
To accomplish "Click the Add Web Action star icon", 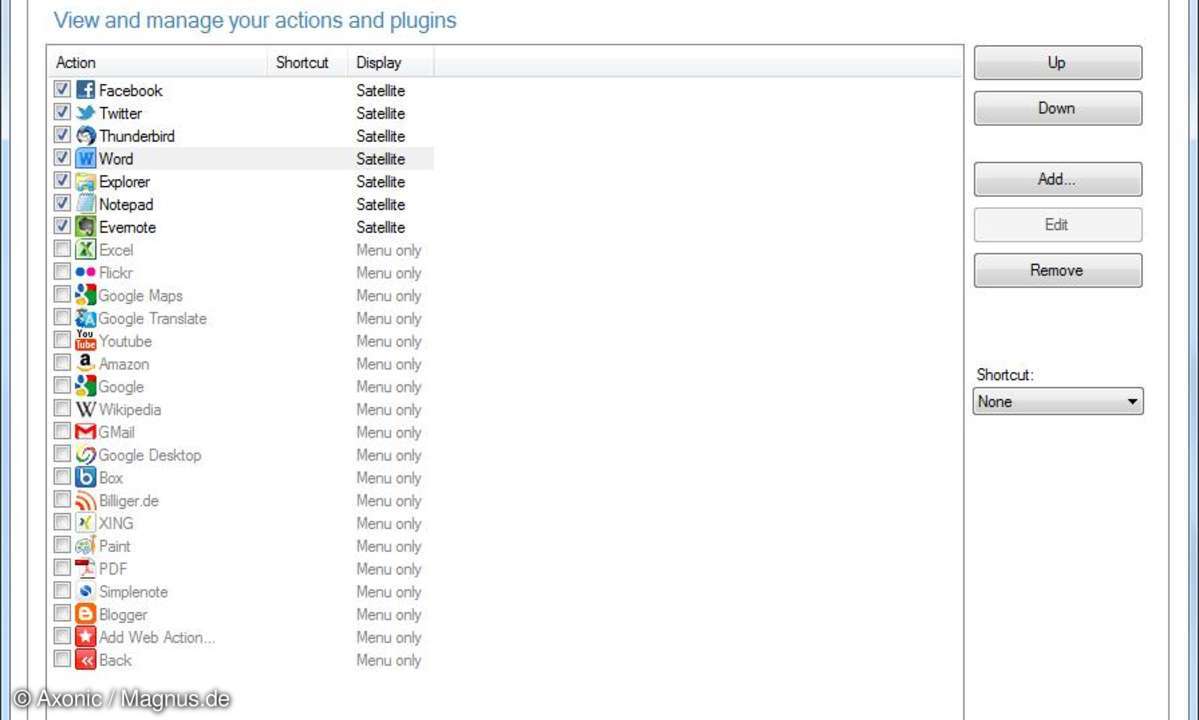I will tap(86, 637).
